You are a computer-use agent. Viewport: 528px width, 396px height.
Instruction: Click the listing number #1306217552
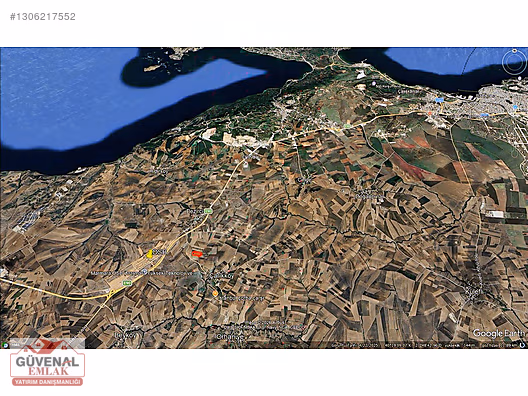(43, 16)
